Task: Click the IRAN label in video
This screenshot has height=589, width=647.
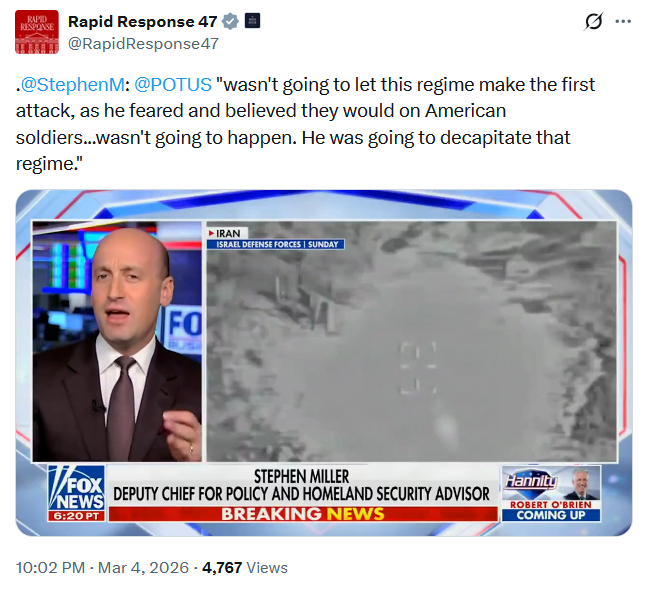Action: (227, 233)
